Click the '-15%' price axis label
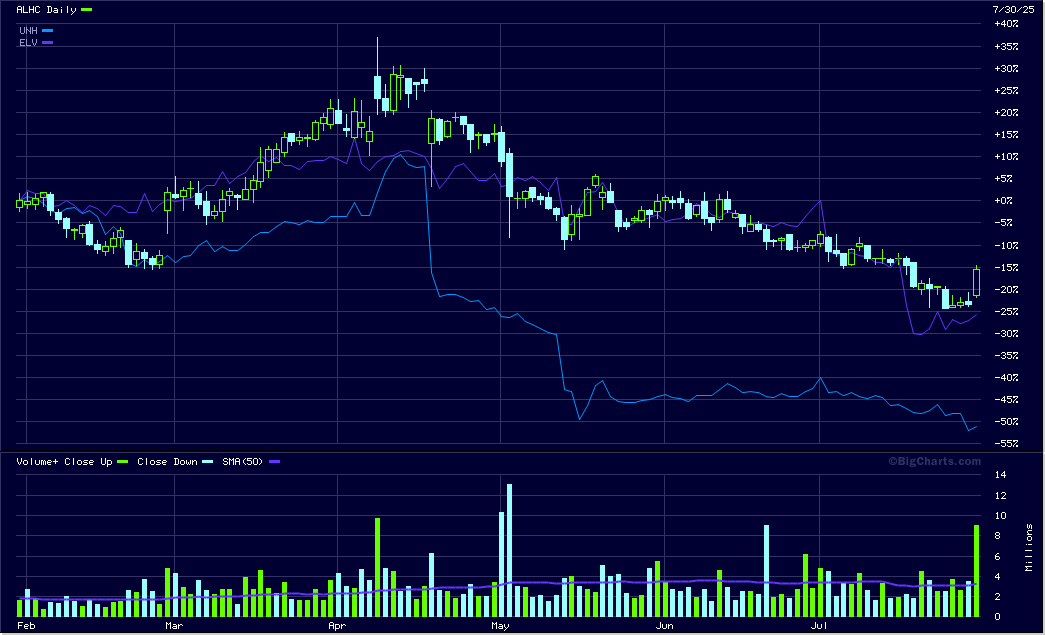Viewport: 1045px width, 635px height. [x=1006, y=267]
